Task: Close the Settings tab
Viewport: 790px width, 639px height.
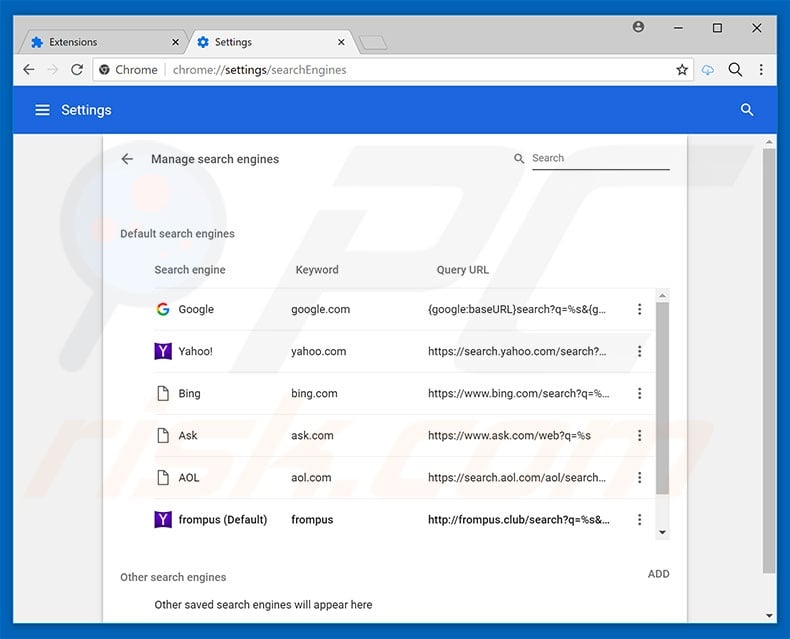Action: (x=341, y=42)
